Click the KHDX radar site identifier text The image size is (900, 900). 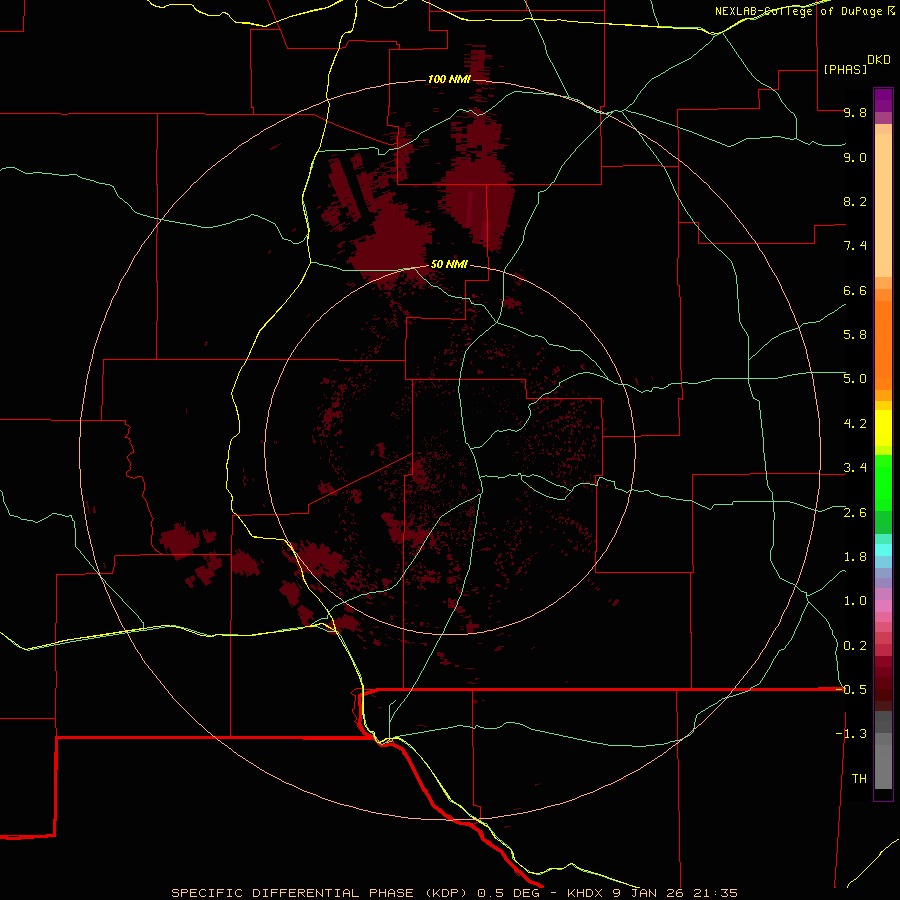587,893
